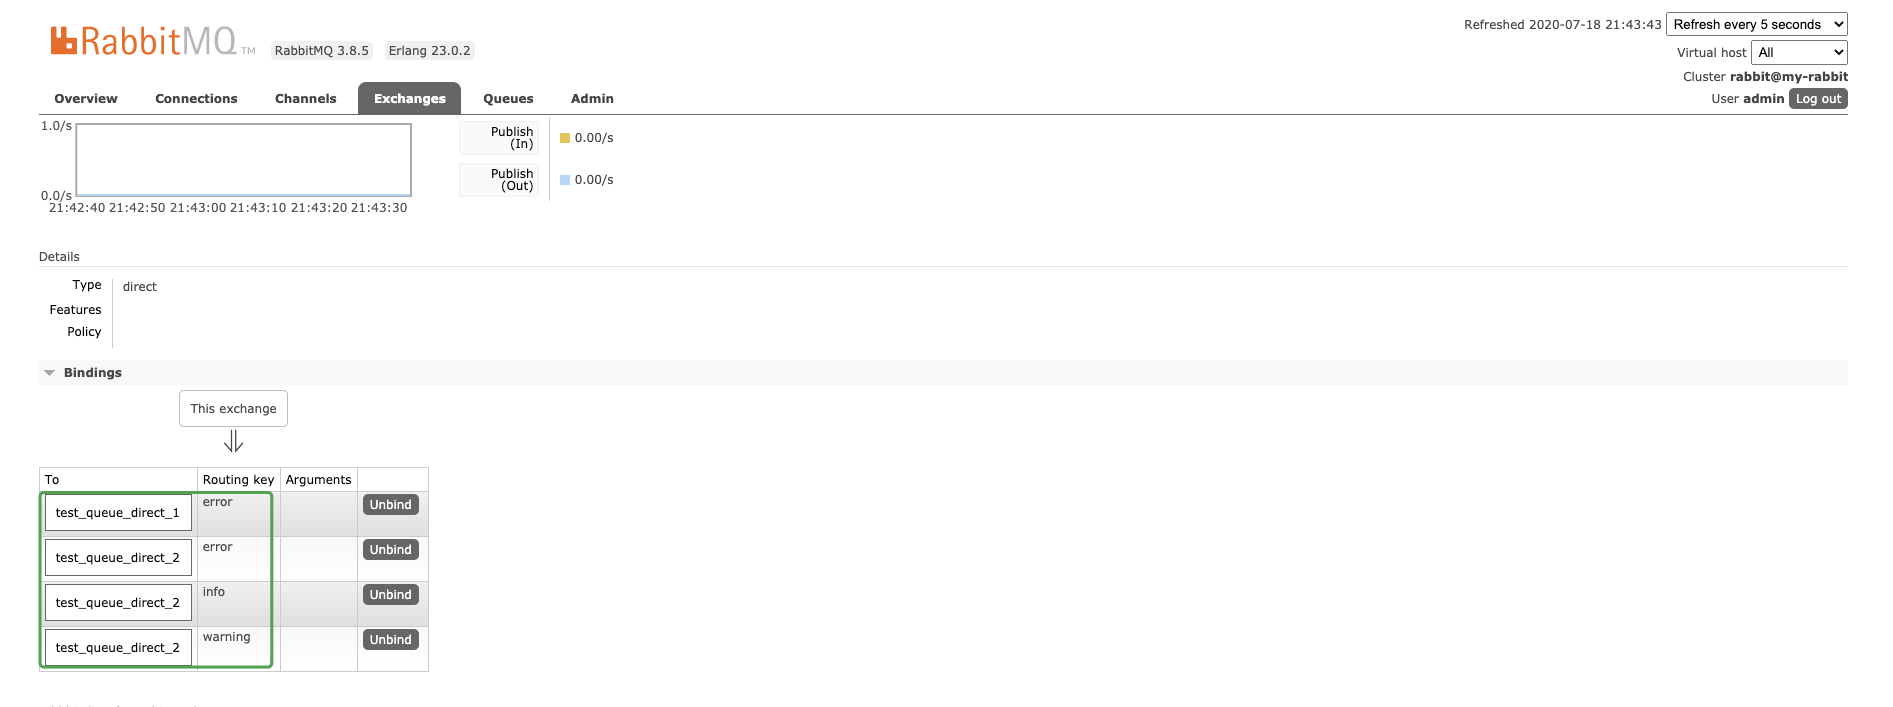
Task: Click the This exchange box
Action: click(x=233, y=409)
